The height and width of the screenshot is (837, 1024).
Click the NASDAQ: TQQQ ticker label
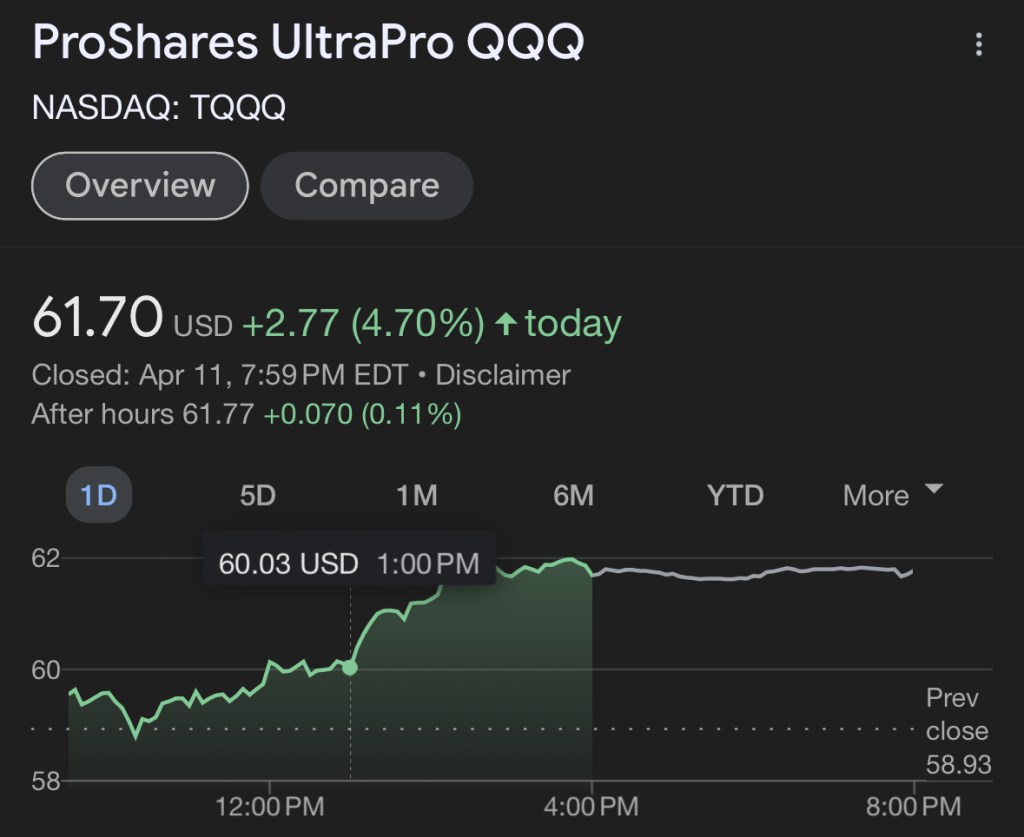point(159,108)
